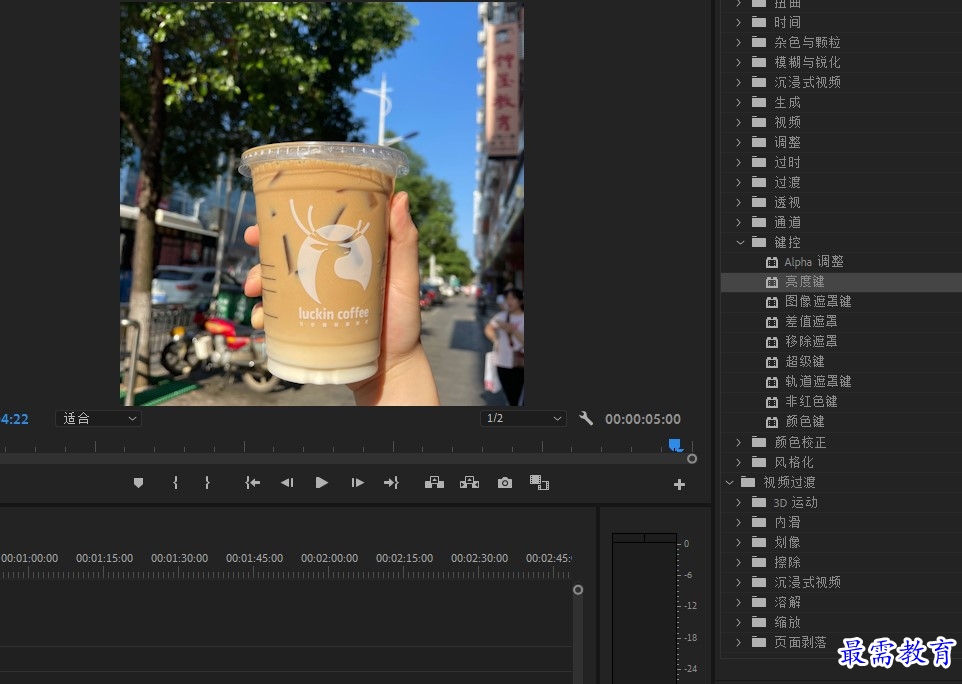962x684 pixels.
Task: Click the timeline vertical scroll handle
Action: pos(578,590)
